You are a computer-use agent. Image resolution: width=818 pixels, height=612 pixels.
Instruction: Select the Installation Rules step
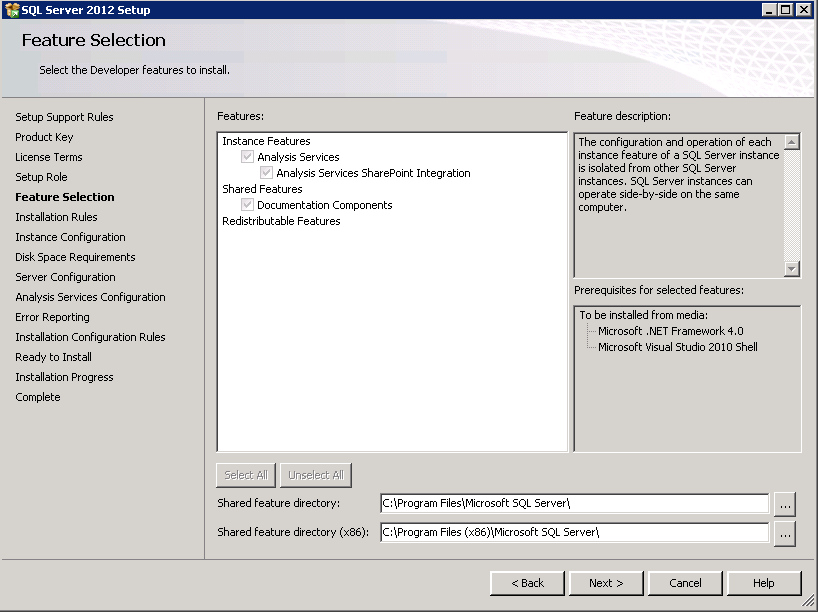pos(56,217)
